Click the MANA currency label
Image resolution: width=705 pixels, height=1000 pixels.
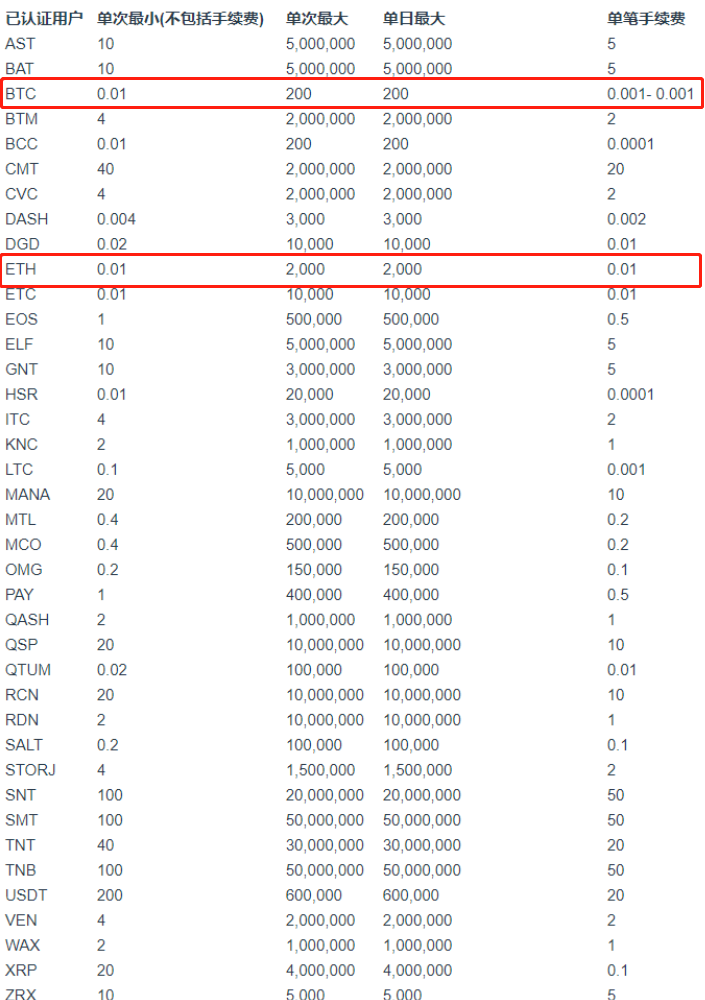pyautogui.click(x=27, y=494)
